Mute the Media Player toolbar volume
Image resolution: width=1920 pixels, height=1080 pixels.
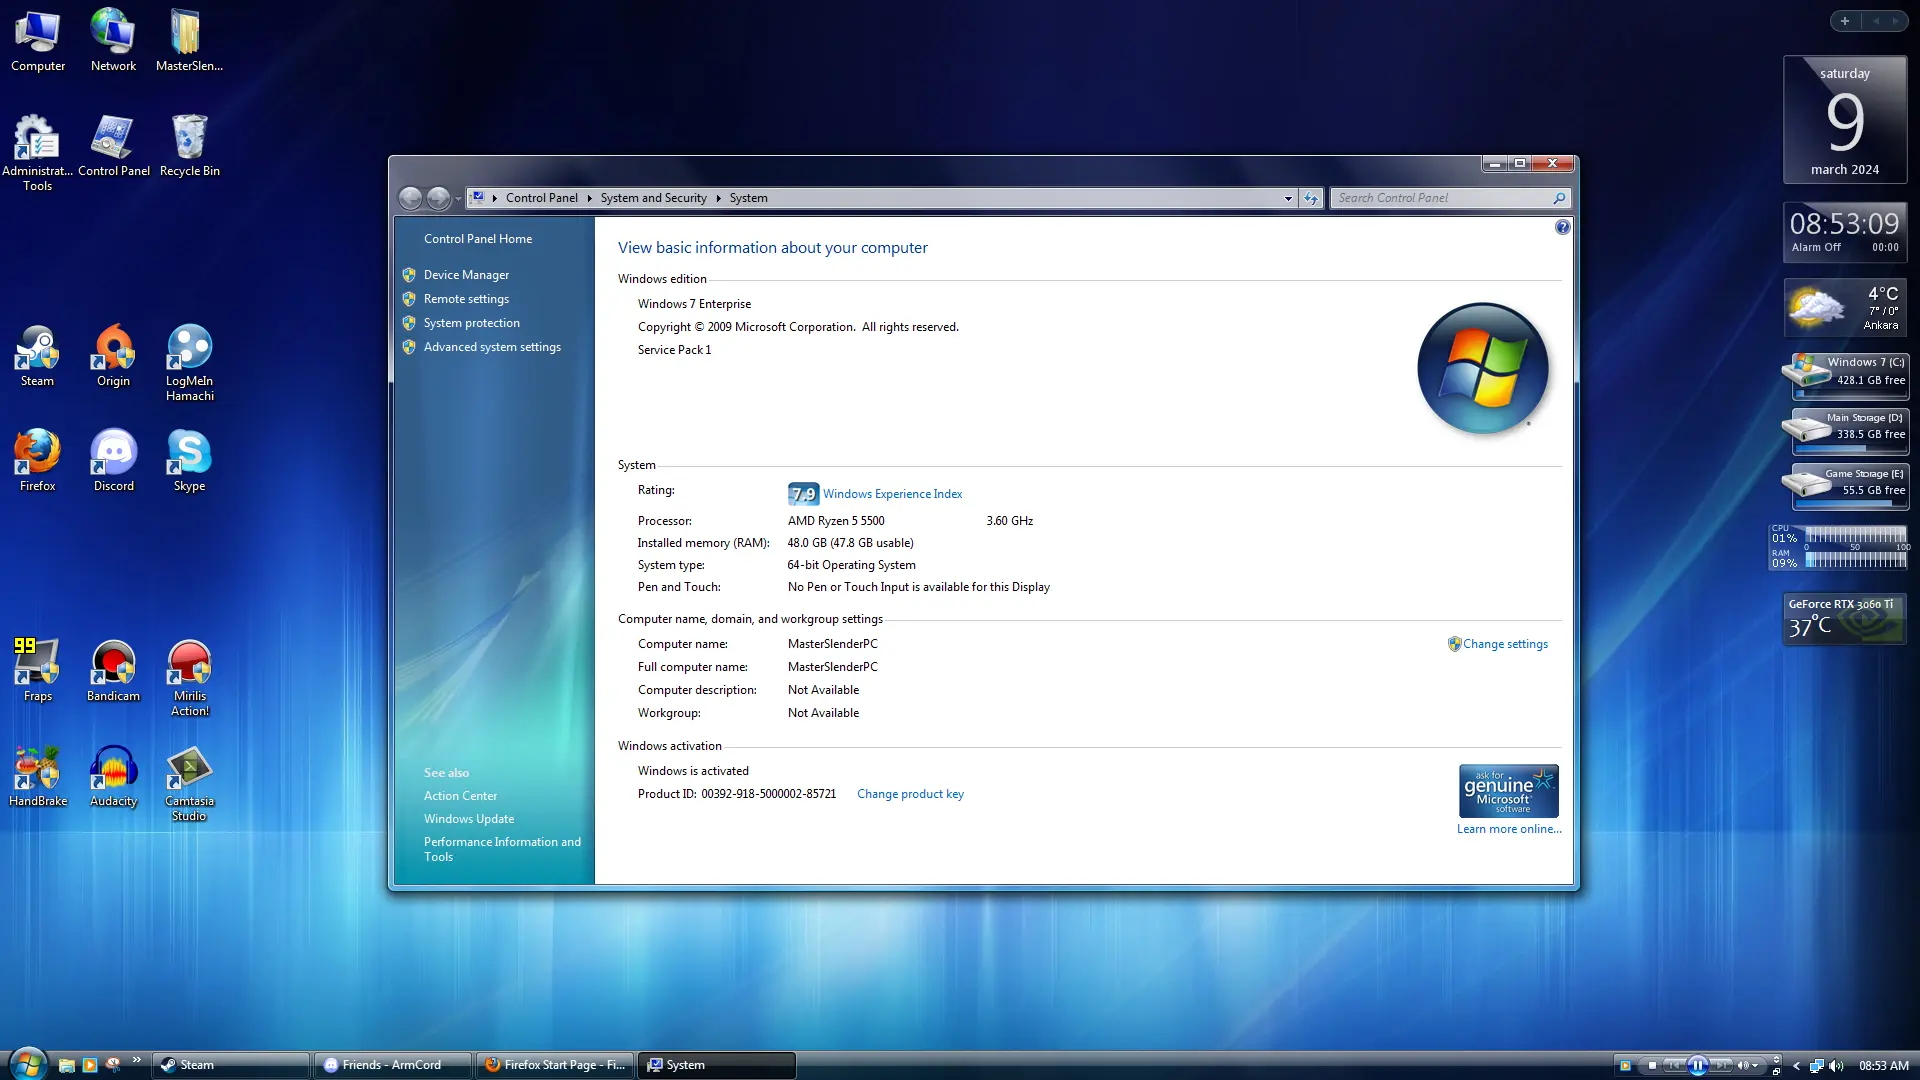tap(1743, 1065)
